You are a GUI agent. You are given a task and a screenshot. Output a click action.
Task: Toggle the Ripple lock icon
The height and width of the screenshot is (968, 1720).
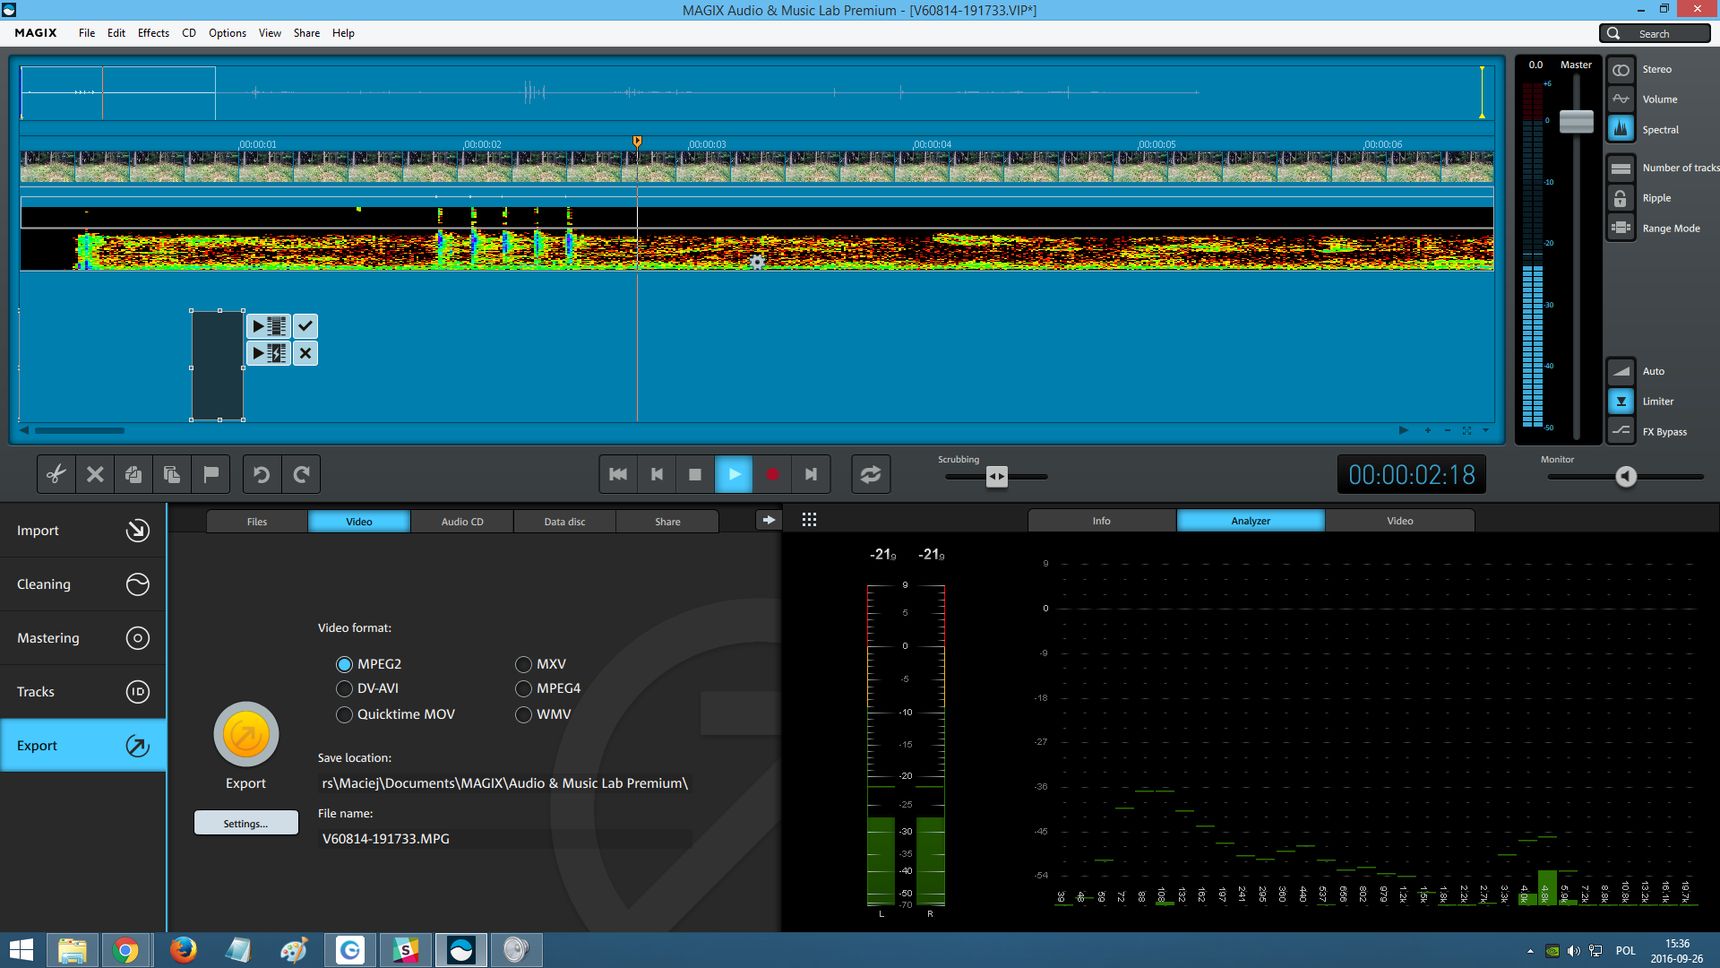(1621, 198)
